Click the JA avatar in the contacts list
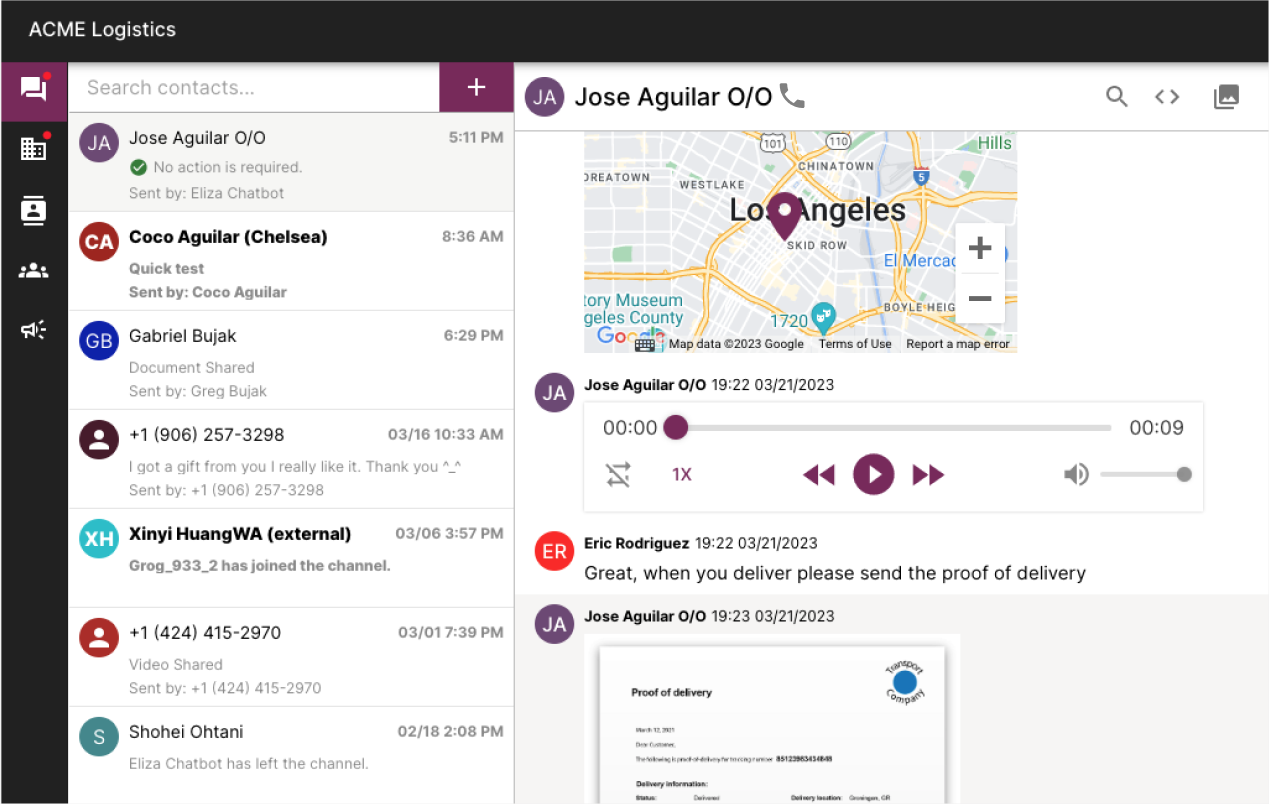1269x804 pixels. [x=99, y=143]
